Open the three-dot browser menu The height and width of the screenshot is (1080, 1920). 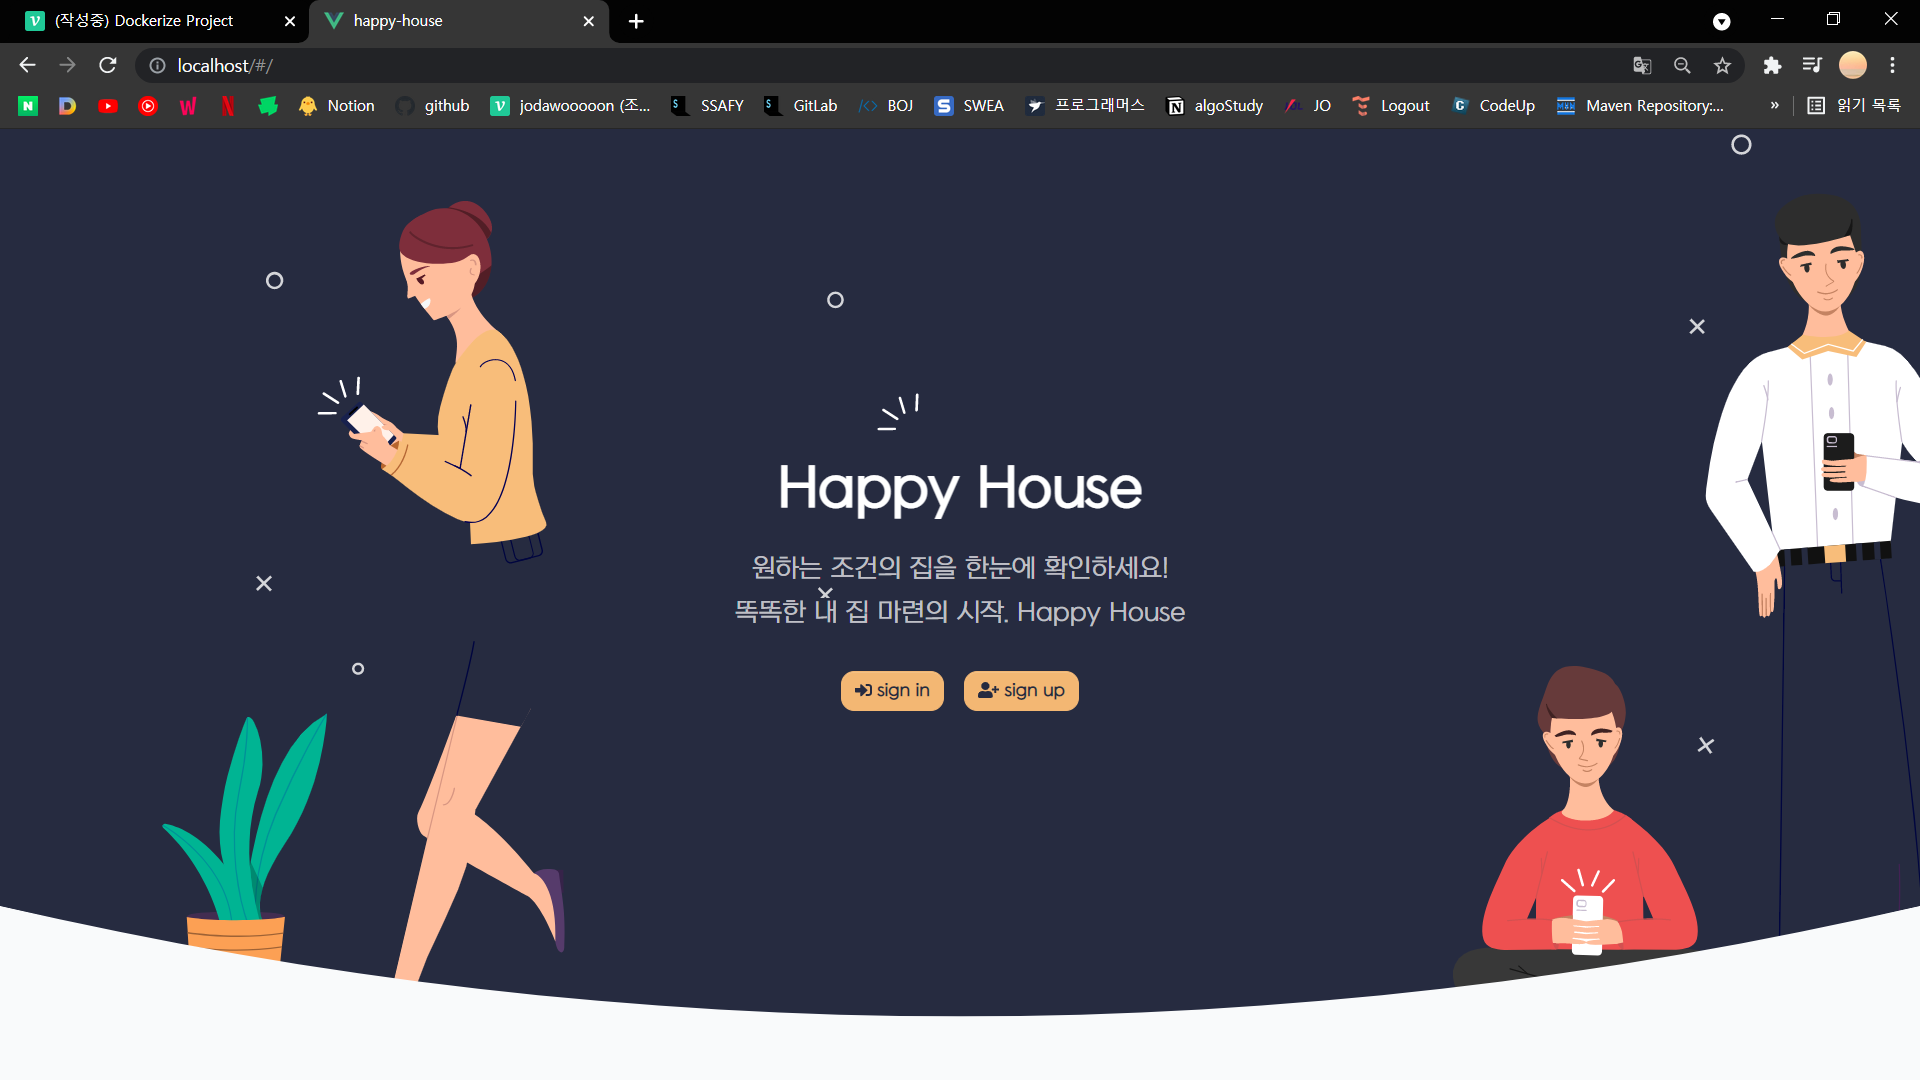pyautogui.click(x=1893, y=65)
